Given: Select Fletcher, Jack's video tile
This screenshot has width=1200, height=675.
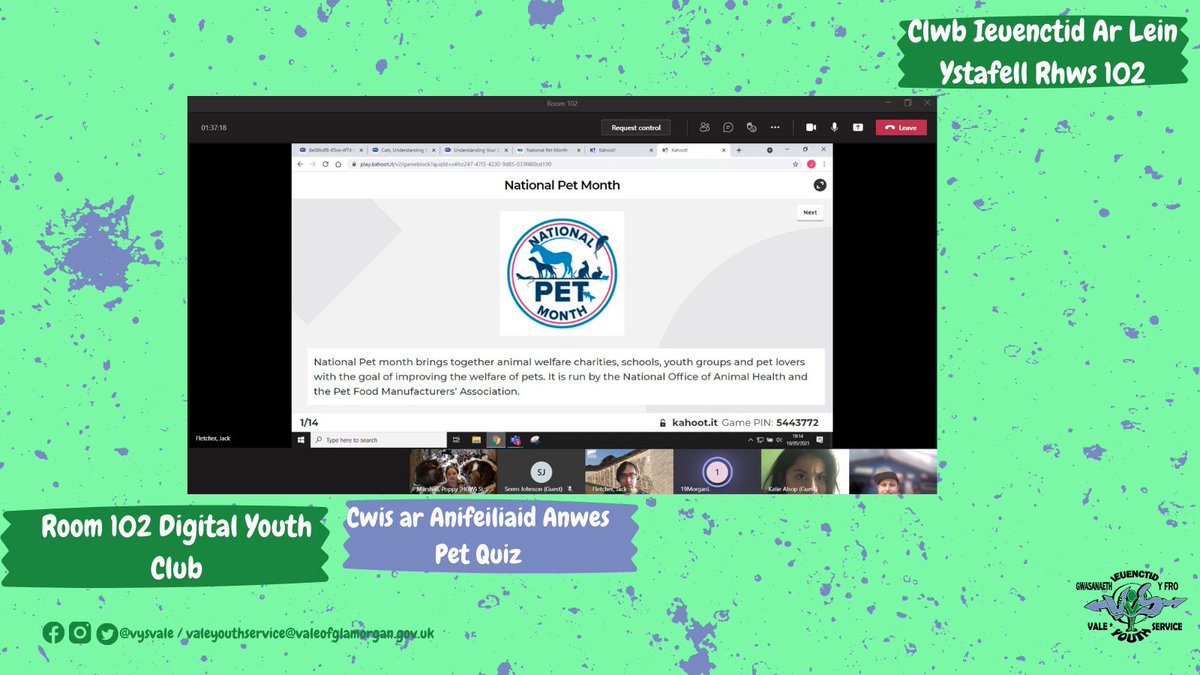Looking at the screenshot, I should coord(629,471).
